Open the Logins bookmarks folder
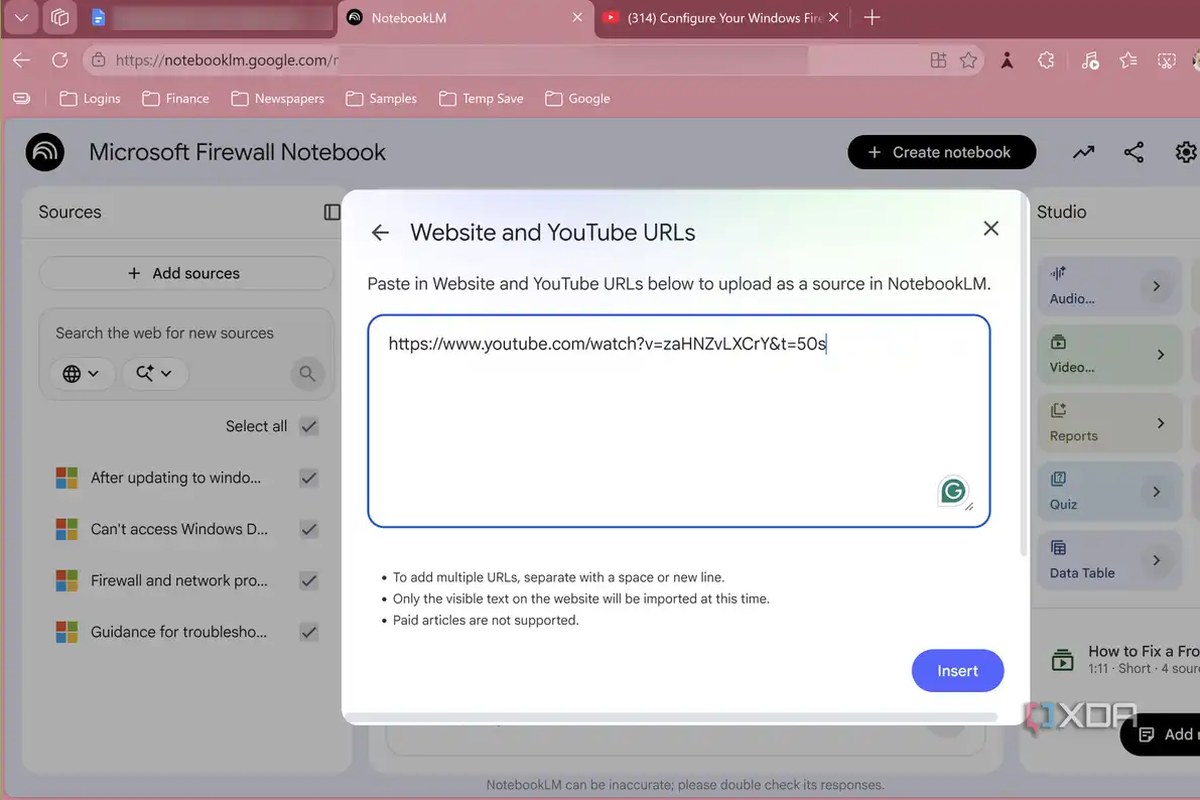Screen dimensions: 1200x800 coord(90,98)
